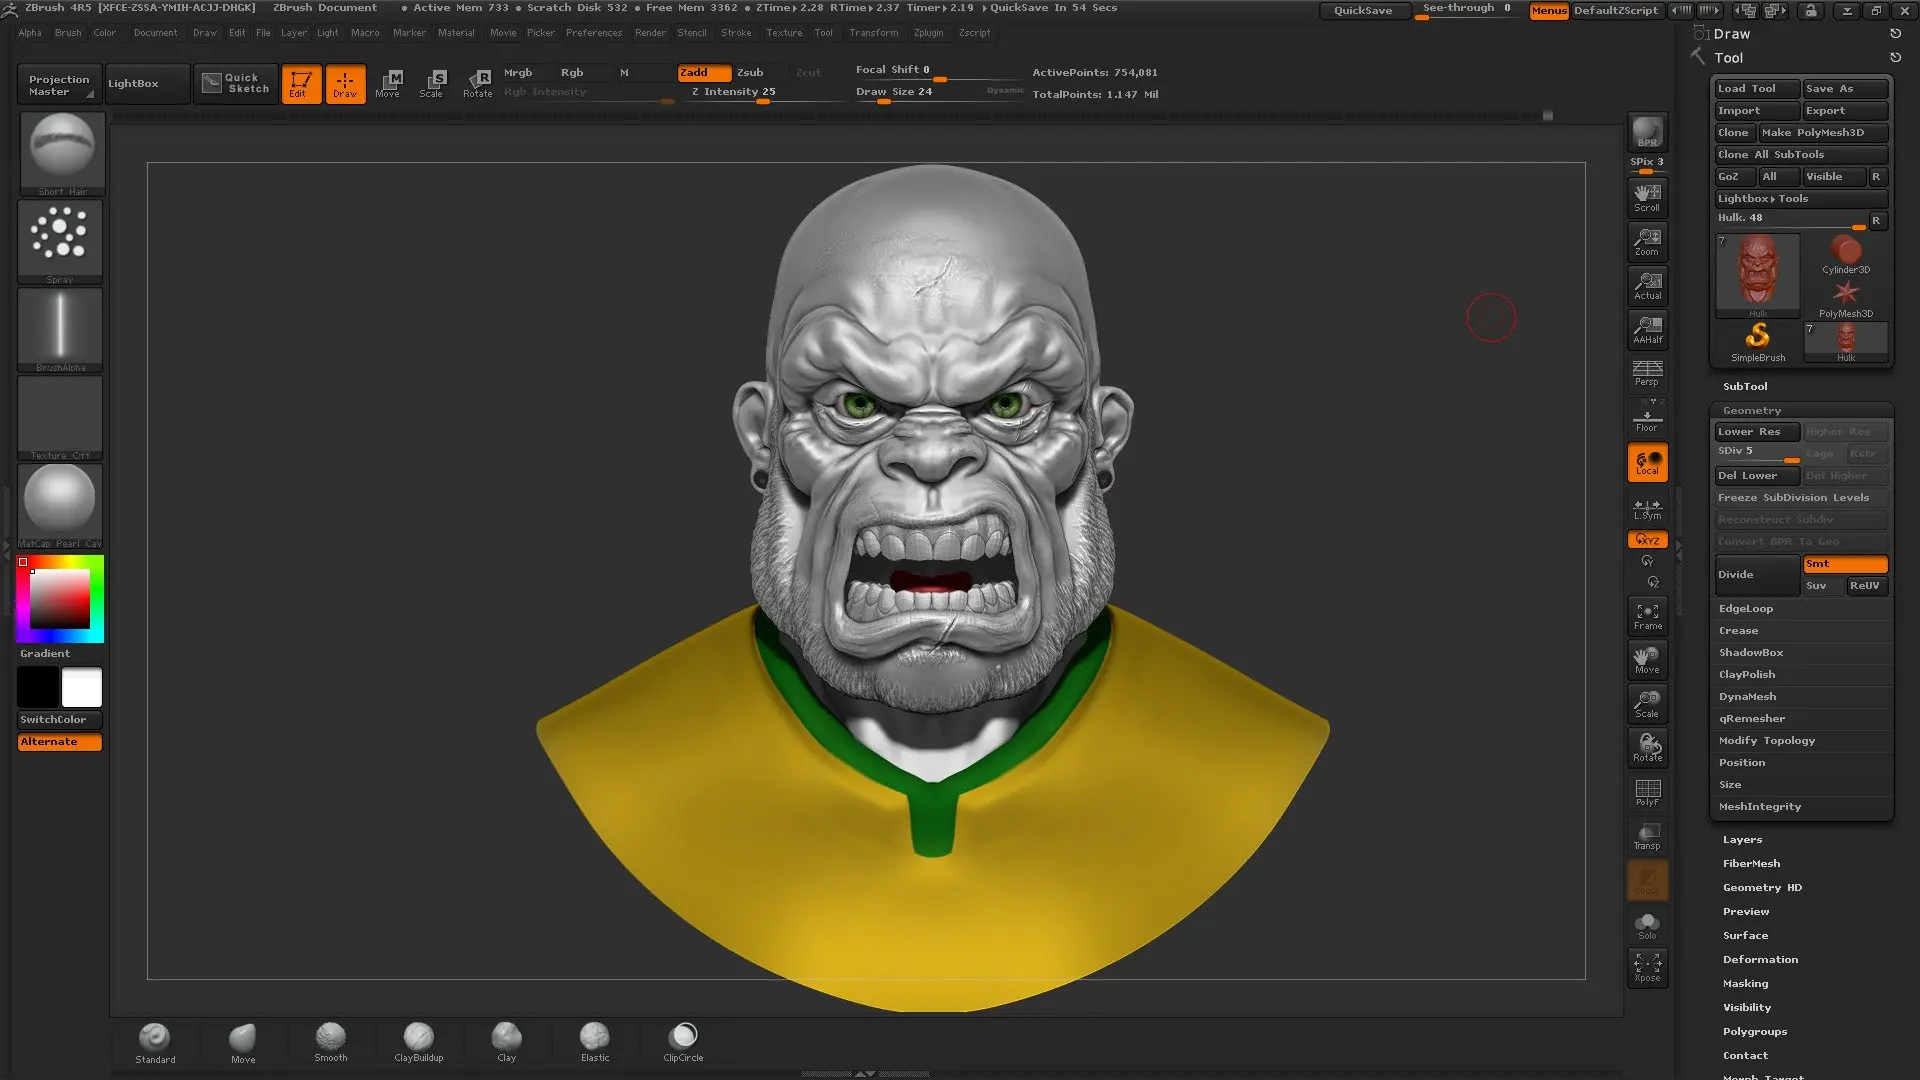Viewport: 1920px width, 1080px height.
Task: Click the Del Lower button
Action: click(x=1757, y=476)
